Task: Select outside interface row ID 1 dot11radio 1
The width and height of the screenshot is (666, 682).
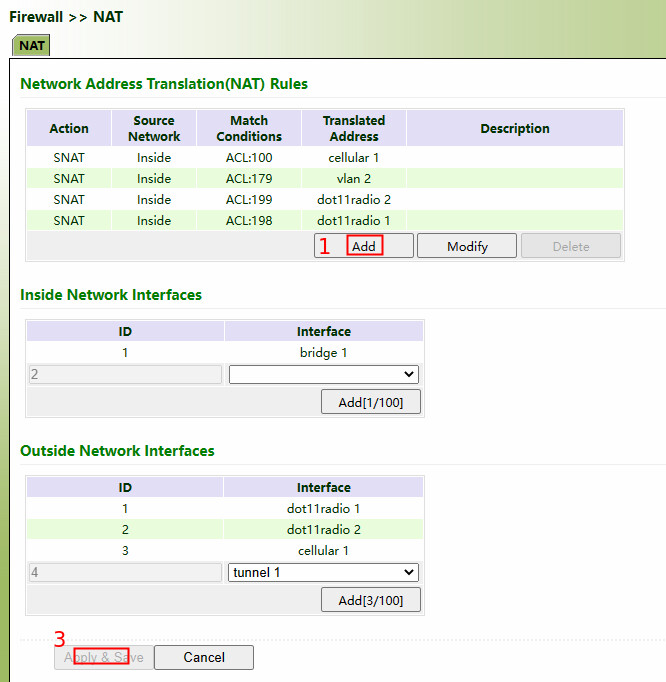Action: pyautogui.click(x=323, y=509)
